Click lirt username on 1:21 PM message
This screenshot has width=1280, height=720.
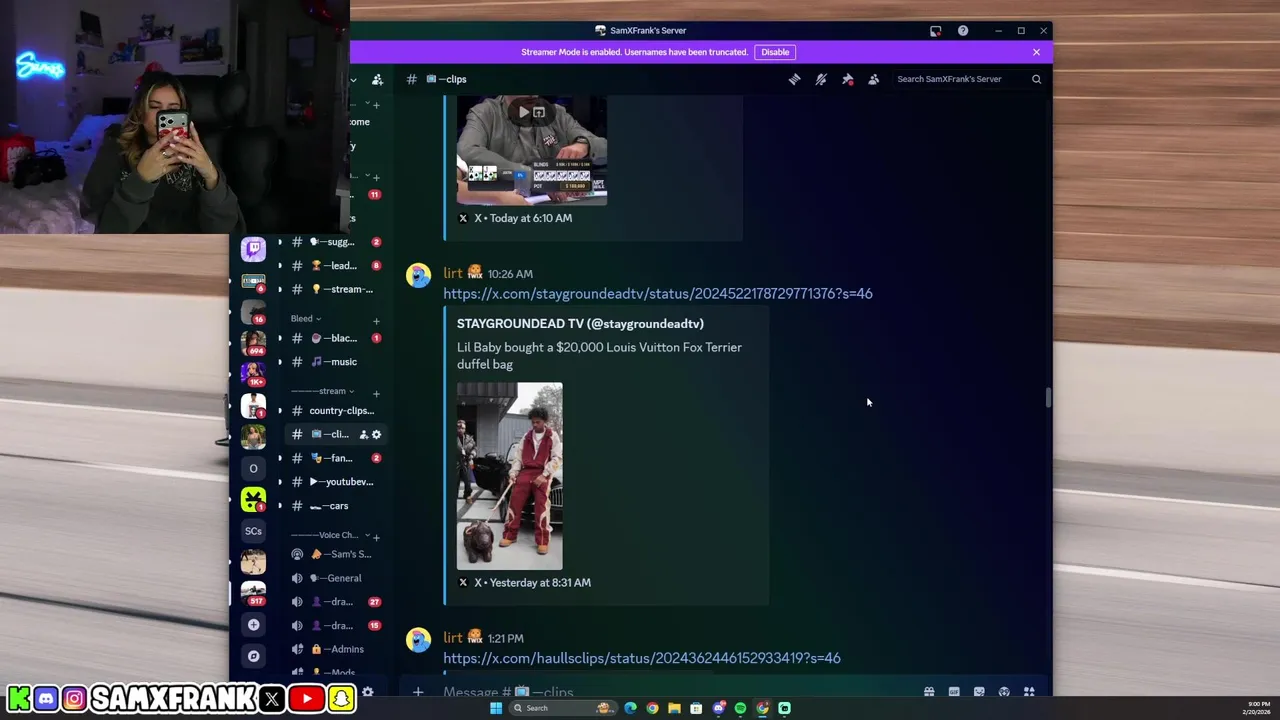453,638
